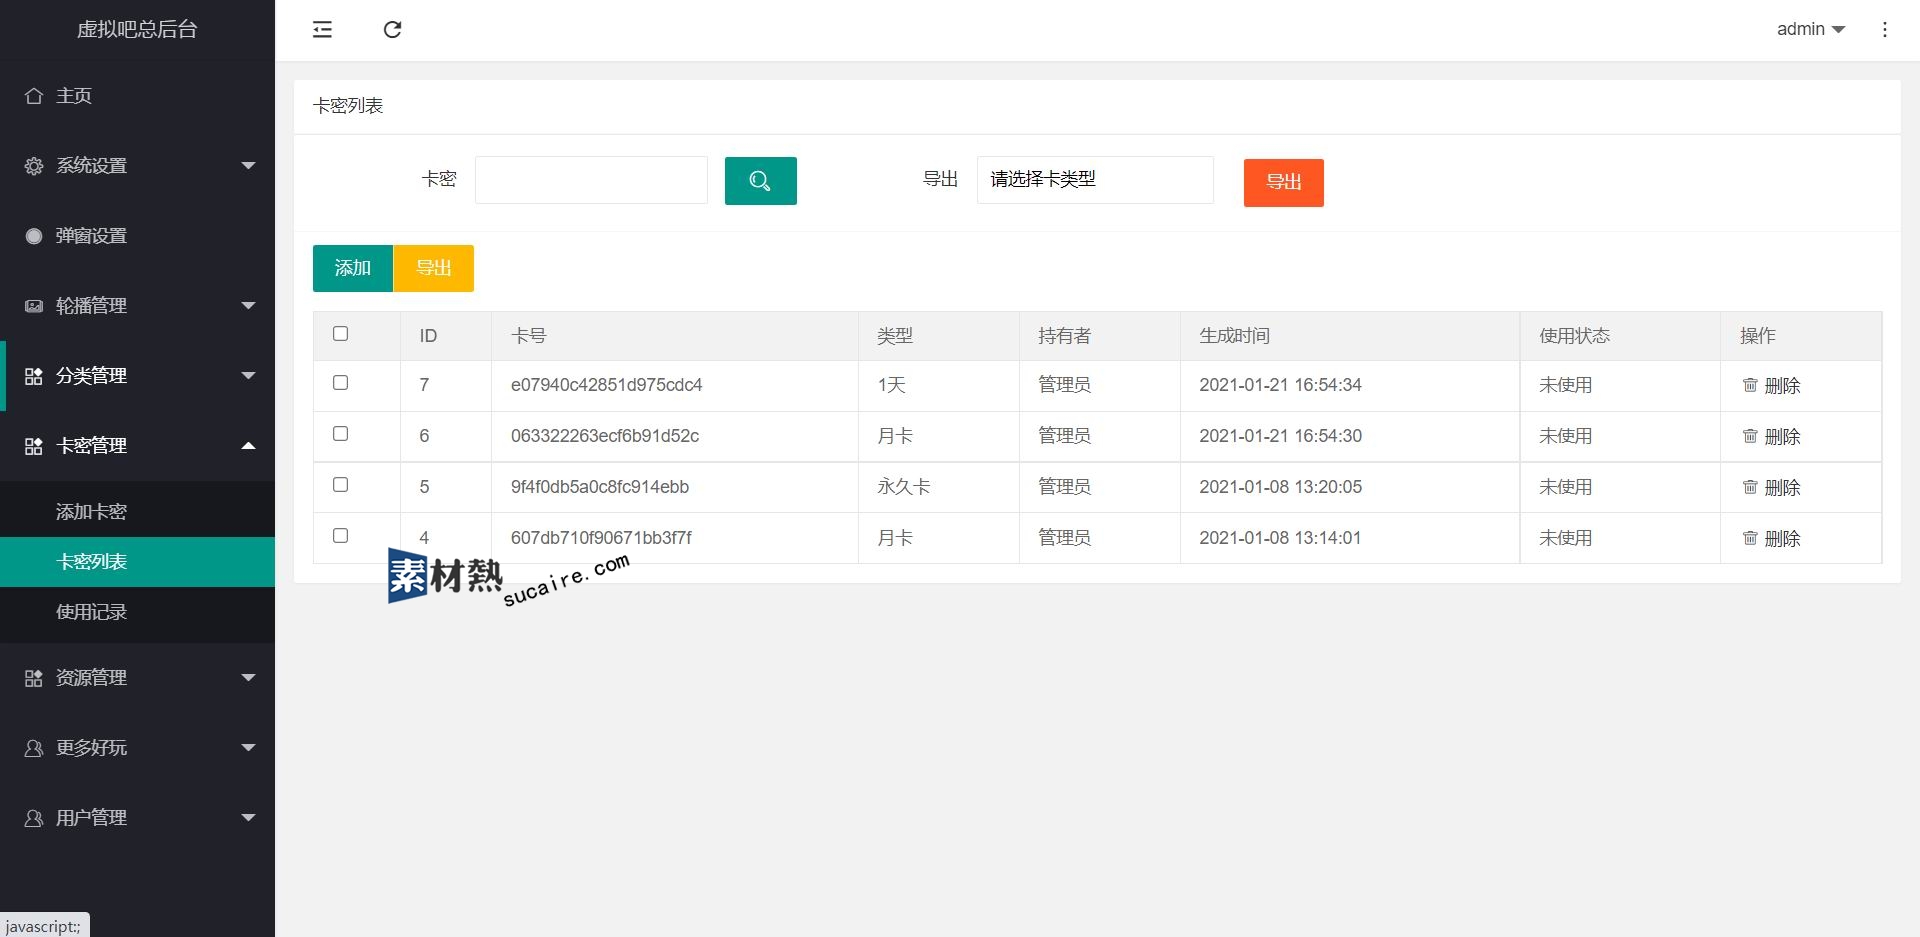Click trash icon for card ID 5
Viewport: 1920px width, 937px height.
pos(1750,487)
